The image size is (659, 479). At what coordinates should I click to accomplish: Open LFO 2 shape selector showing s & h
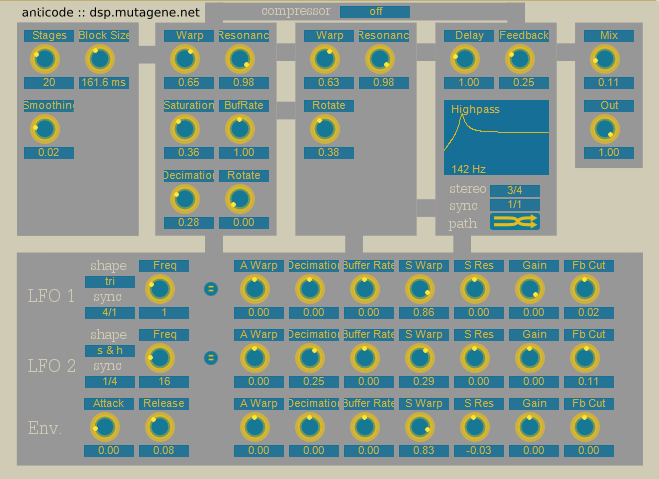pyautogui.click(x=110, y=350)
